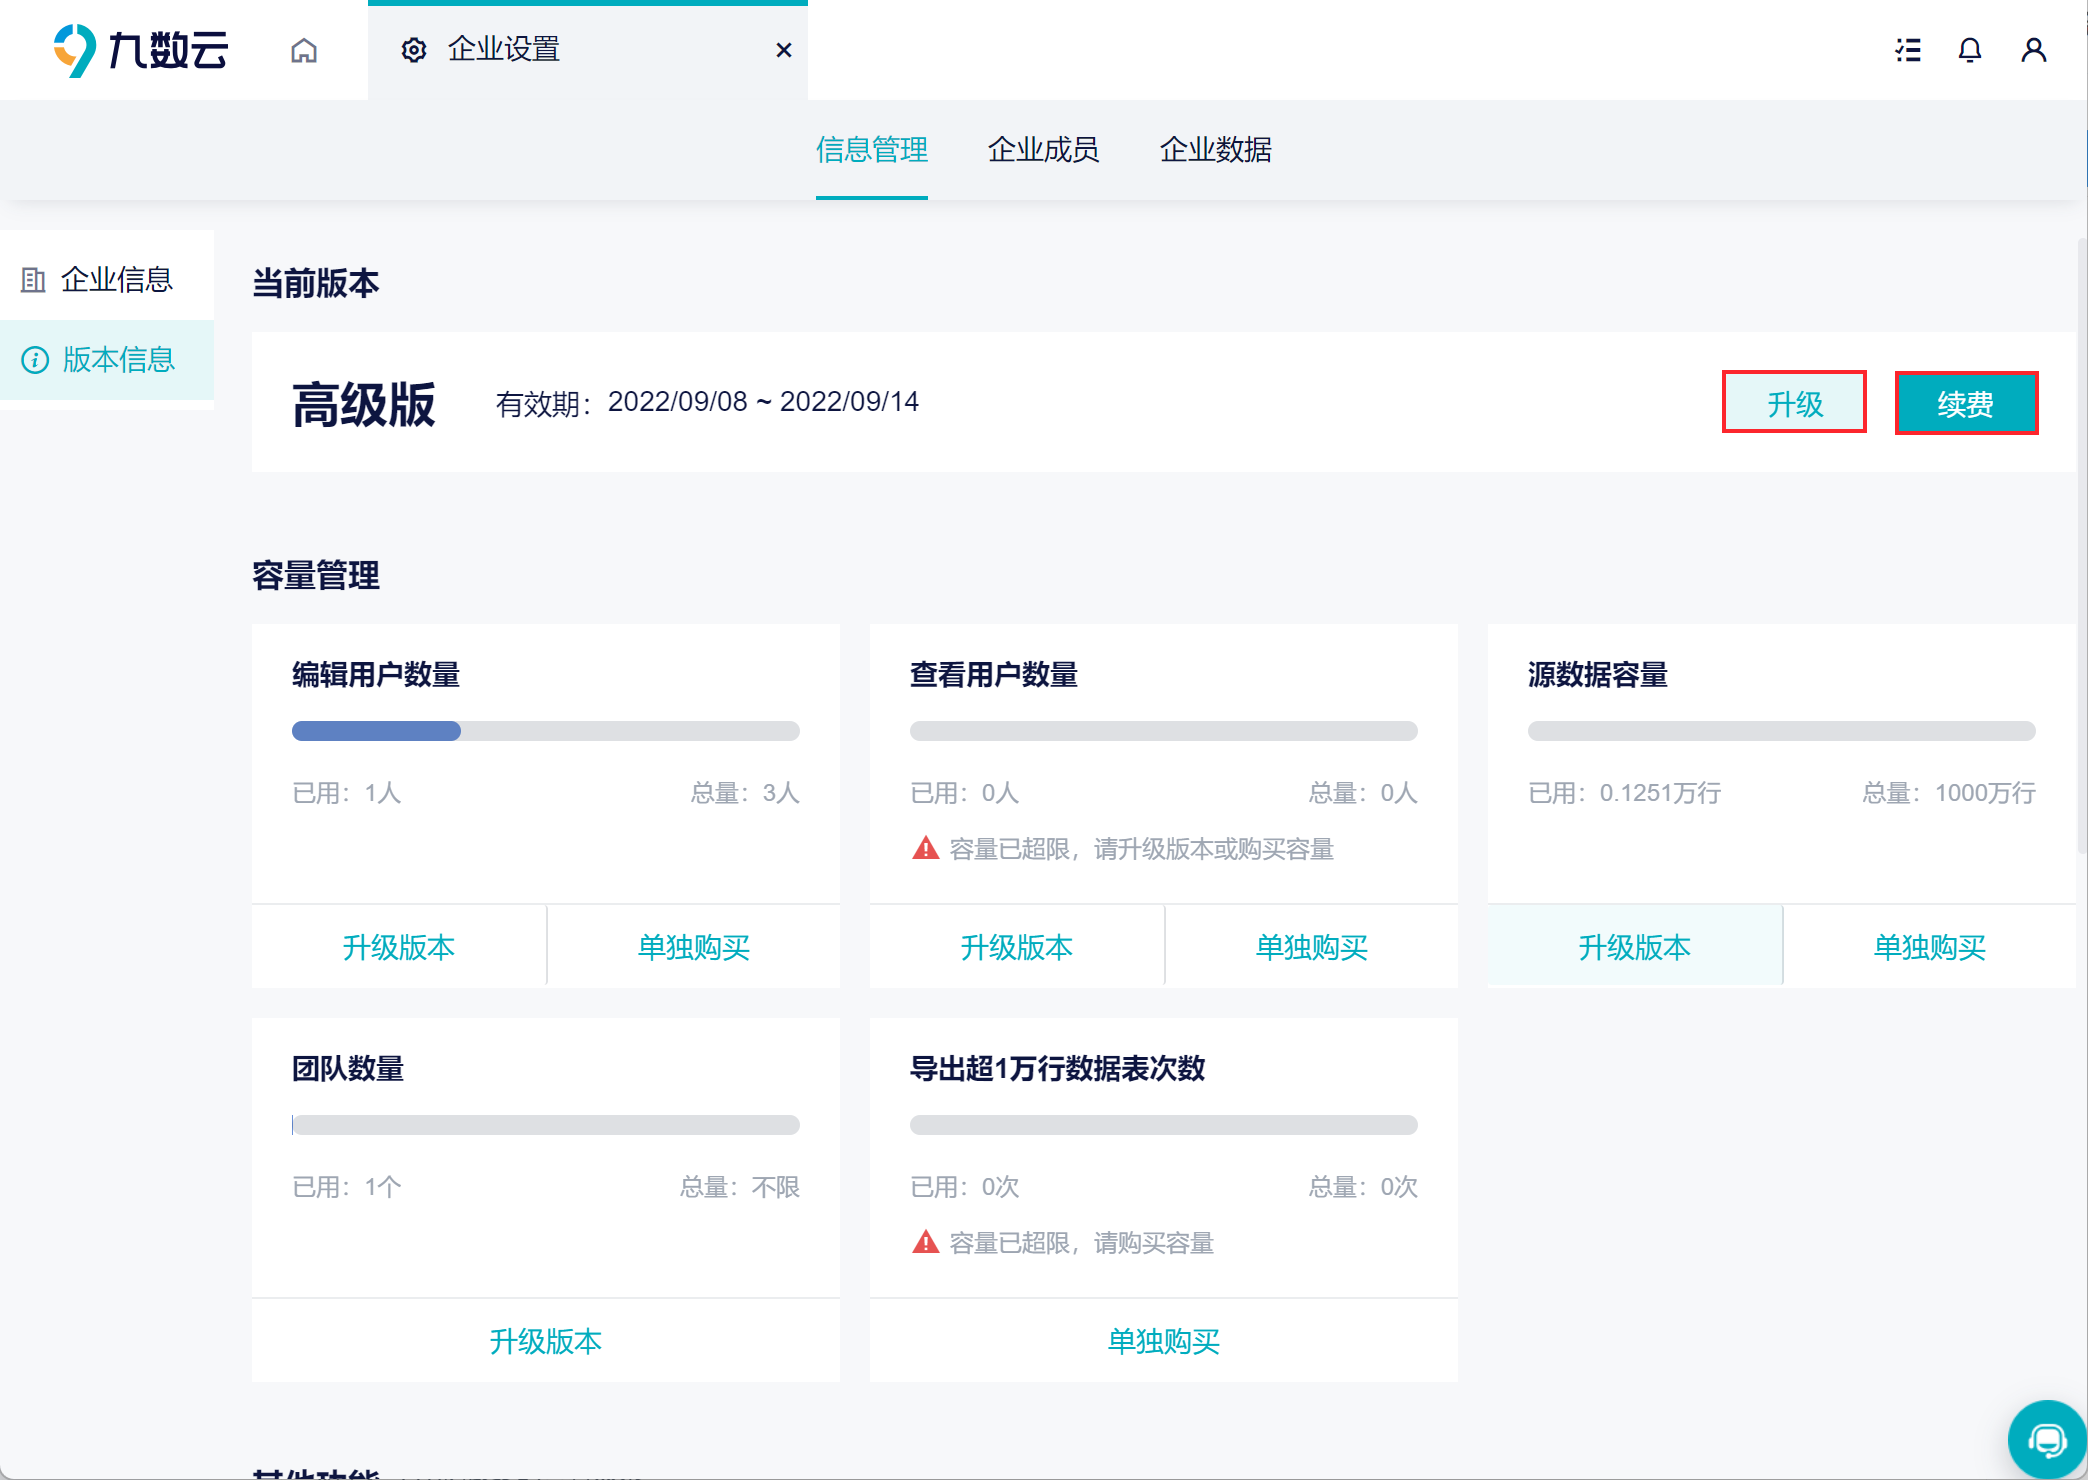
Task: Click the home icon in top bar
Action: [304, 50]
